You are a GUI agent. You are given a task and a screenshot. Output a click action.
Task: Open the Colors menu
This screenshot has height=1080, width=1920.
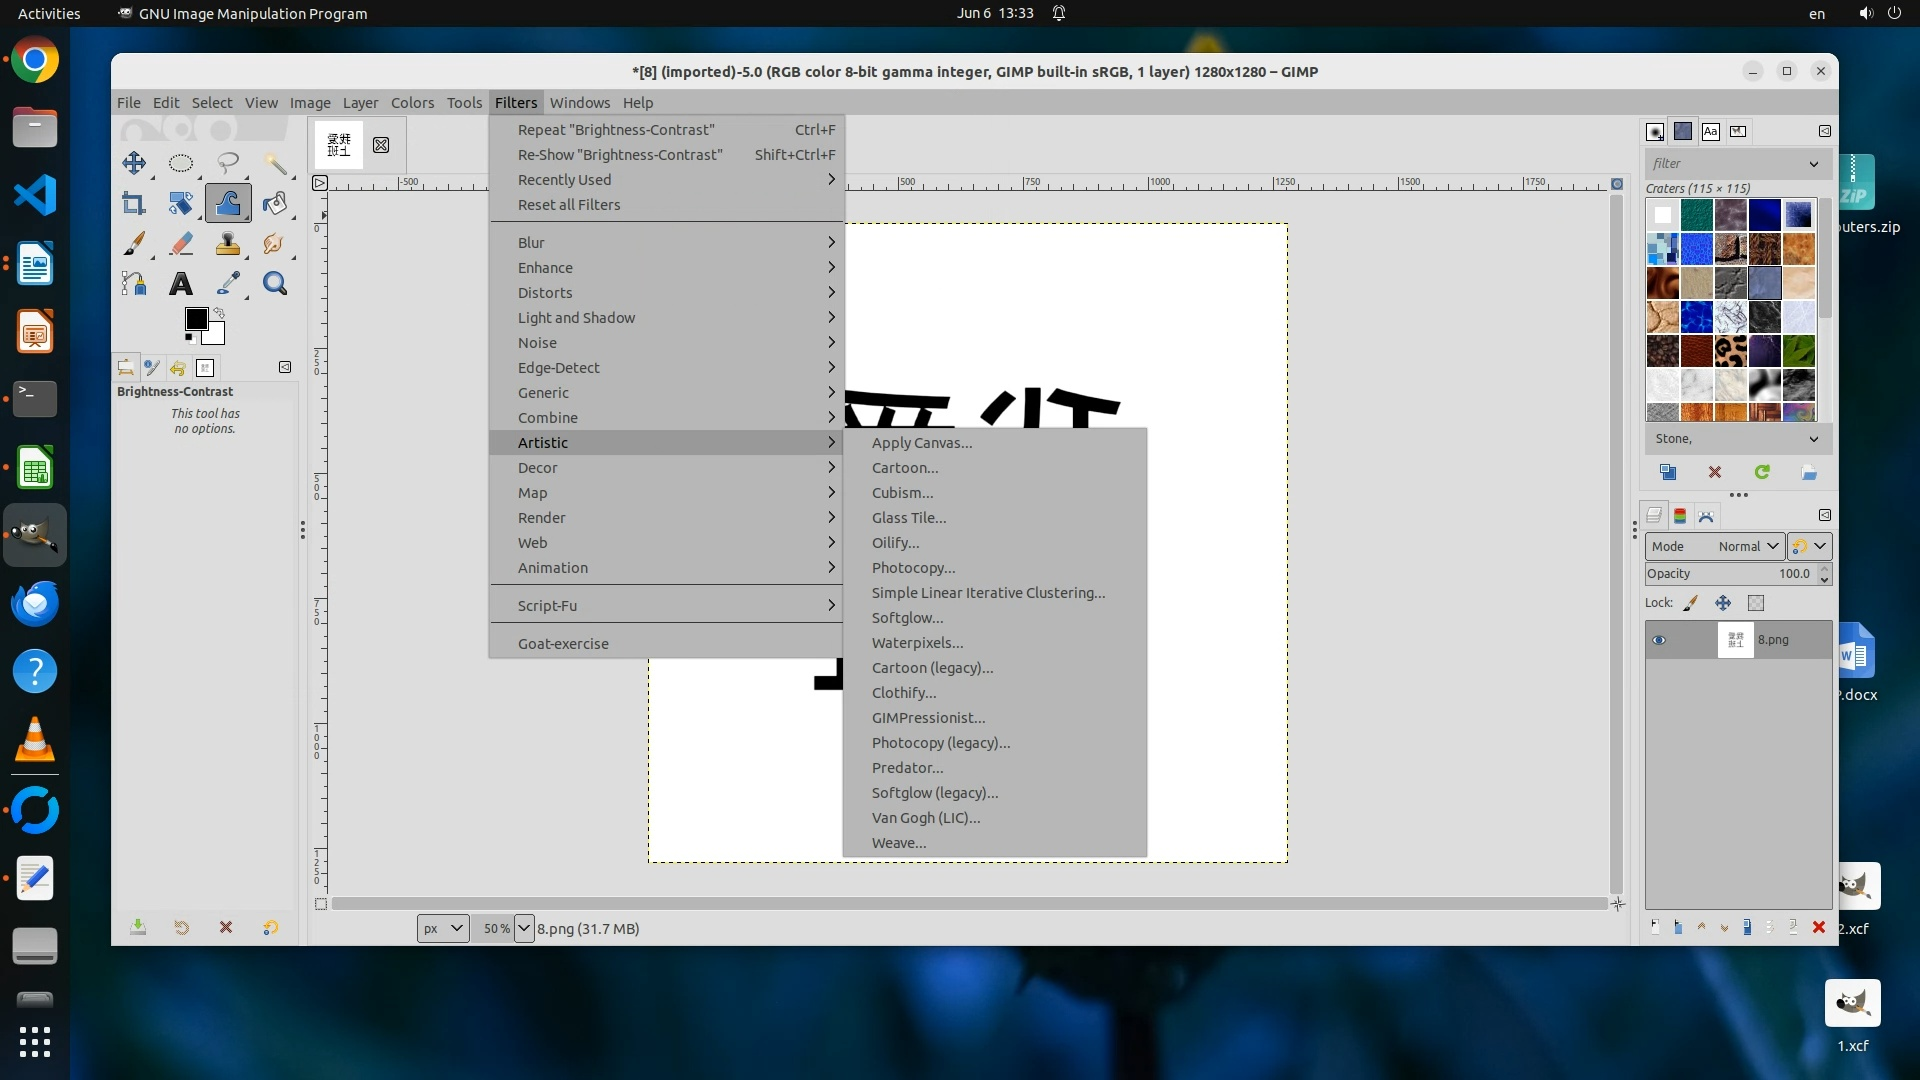(412, 102)
